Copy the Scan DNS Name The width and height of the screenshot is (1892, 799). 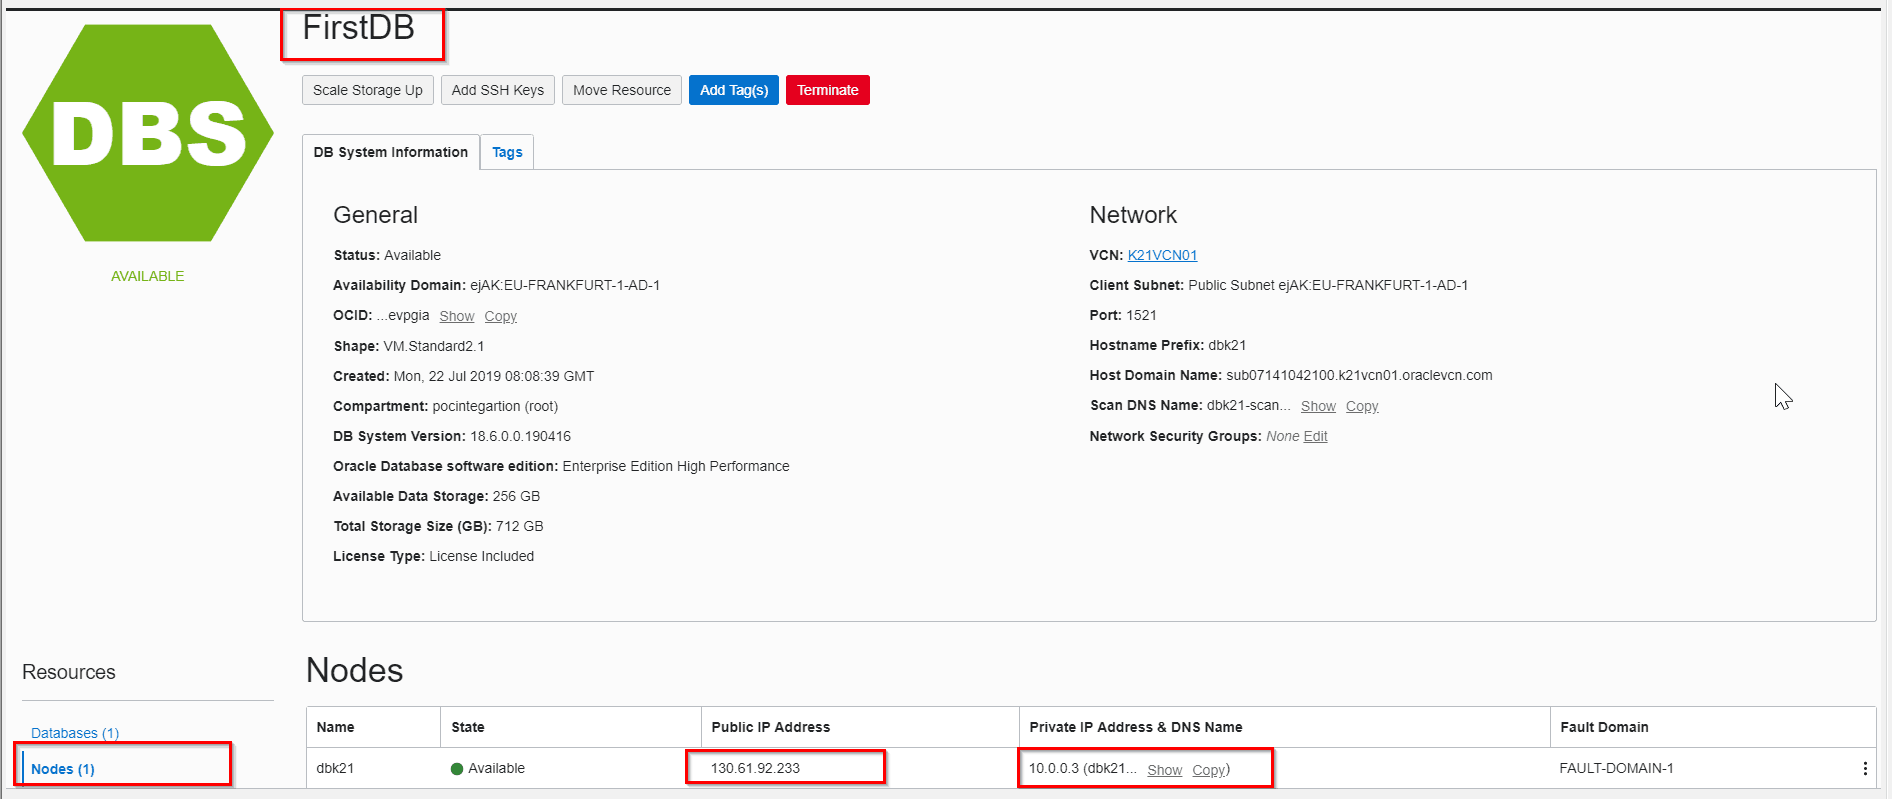coord(1362,406)
